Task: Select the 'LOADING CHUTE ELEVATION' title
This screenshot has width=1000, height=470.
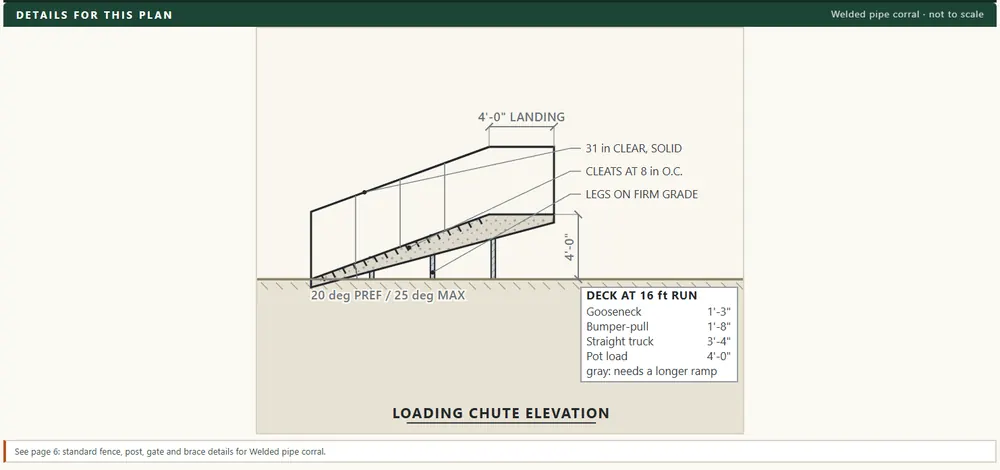Action: (x=501, y=413)
